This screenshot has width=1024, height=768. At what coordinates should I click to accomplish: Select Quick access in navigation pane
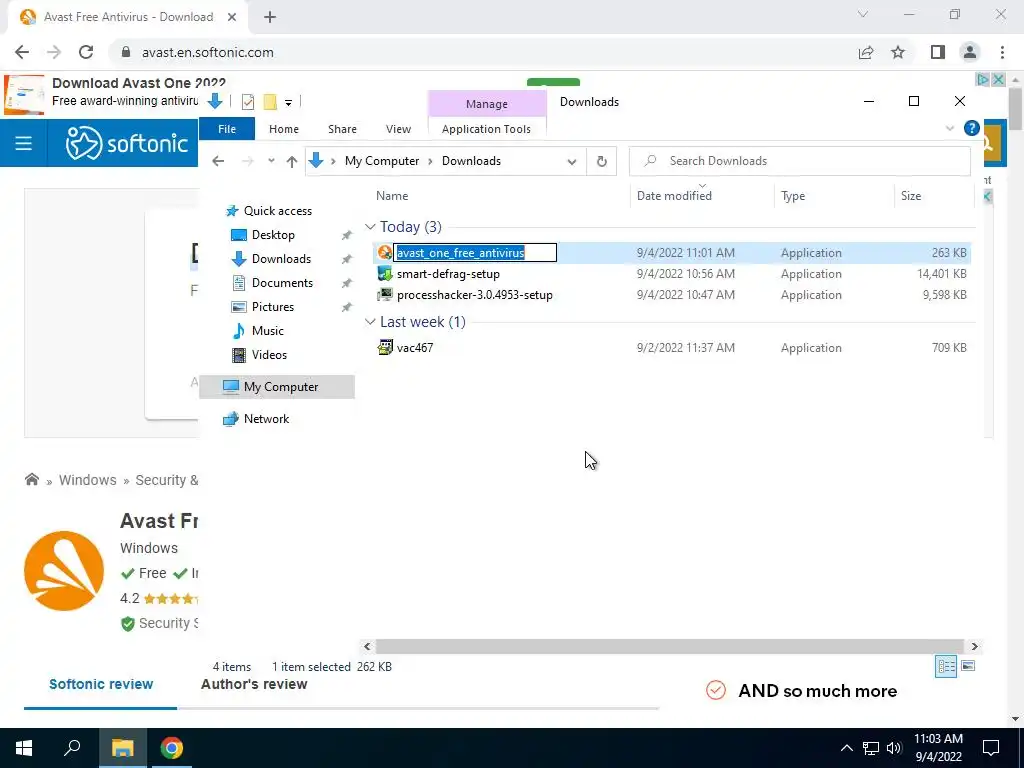278,211
